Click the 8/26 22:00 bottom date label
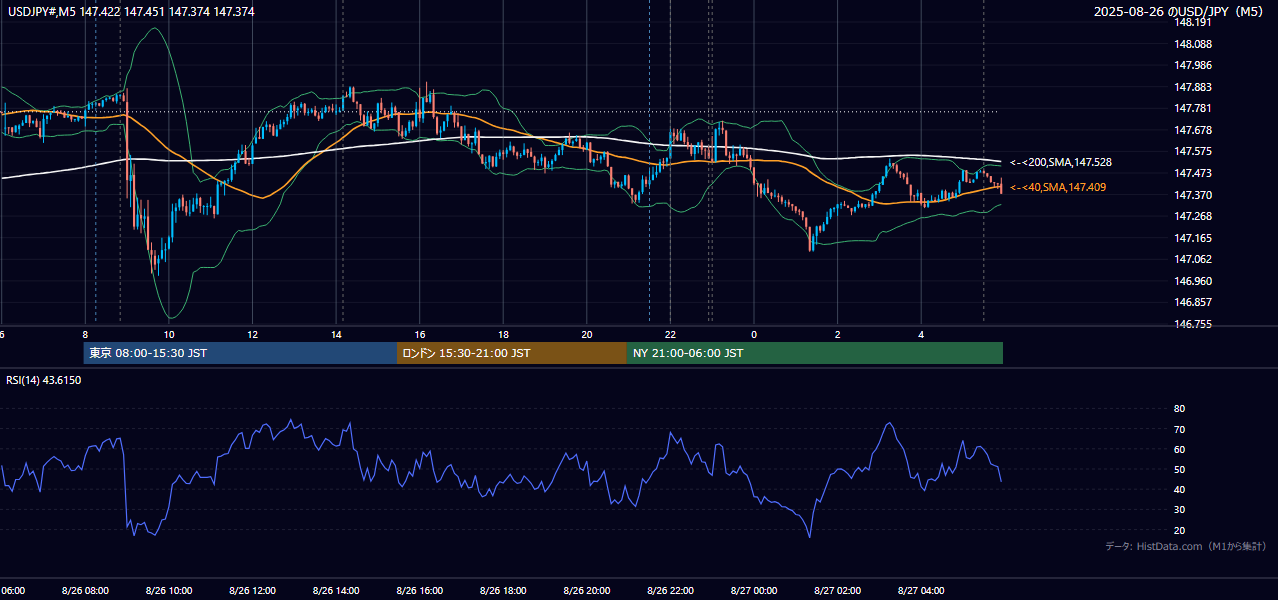This screenshot has width=1278, height=600. pos(670,591)
